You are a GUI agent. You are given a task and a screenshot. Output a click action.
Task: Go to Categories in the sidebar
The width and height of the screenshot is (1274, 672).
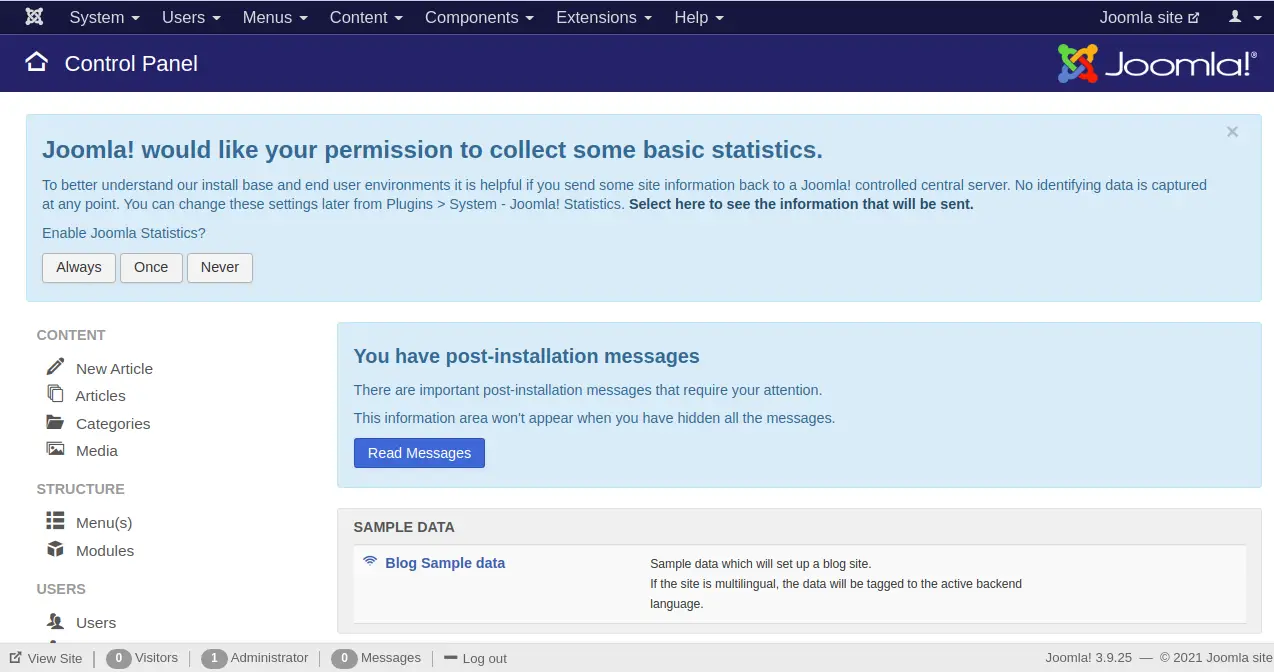(x=113, y=424)
